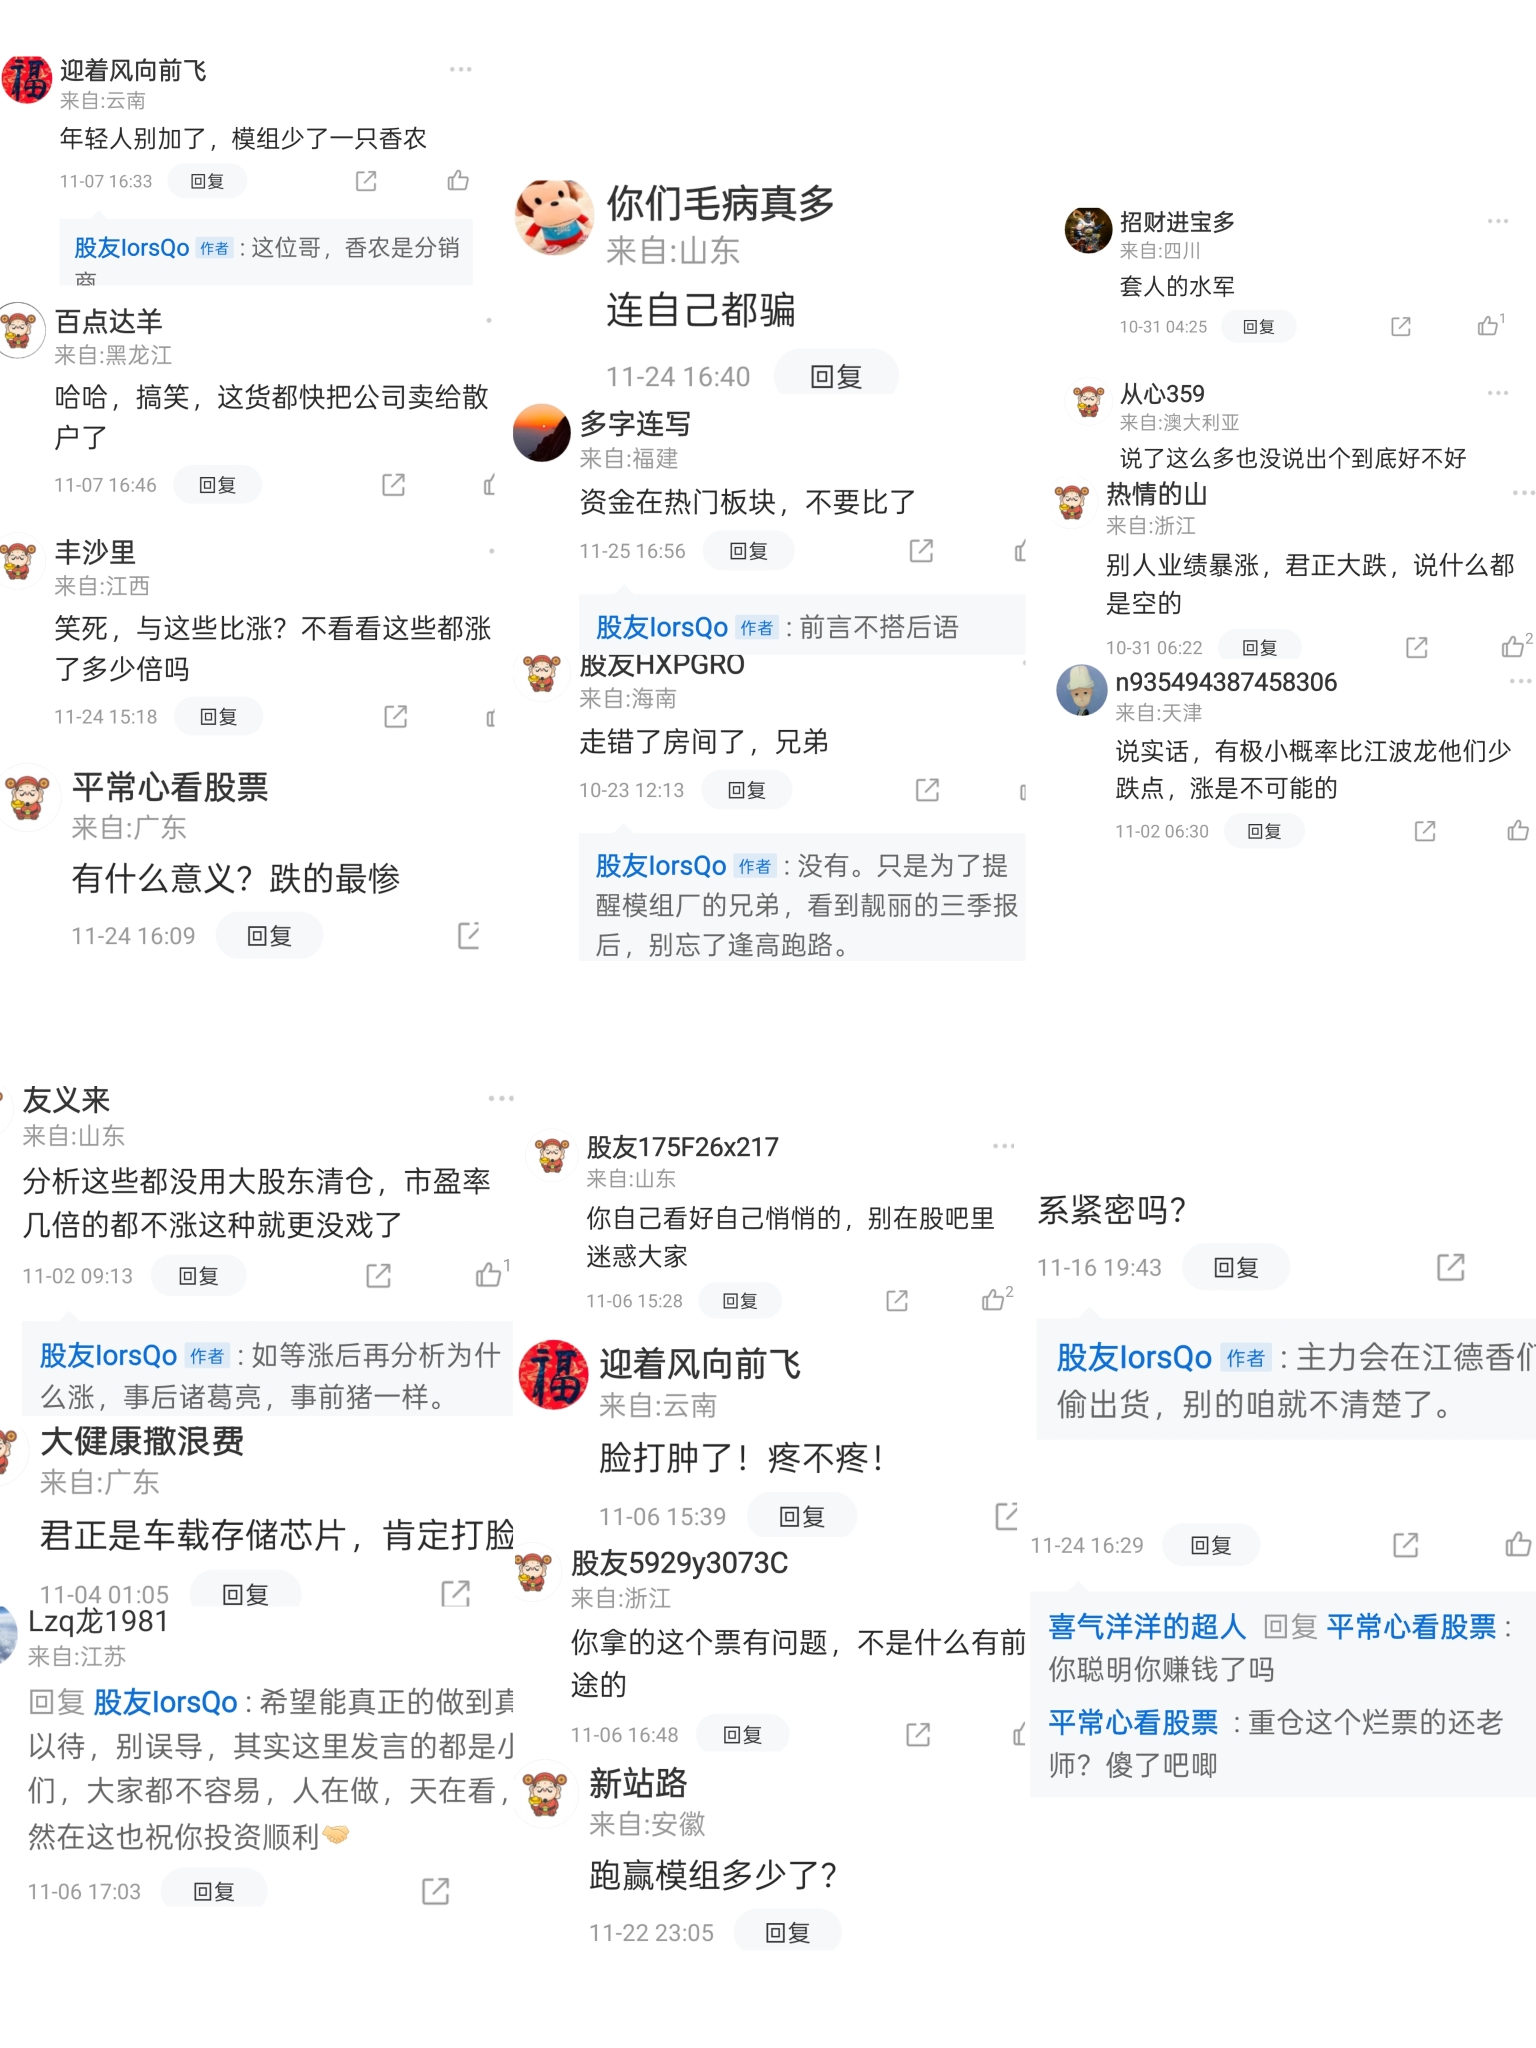The height and width of the screenshot is (2048, 1536).
Task: Share 多字连写's comment on 热门板块
Action: pyautogui.click(x=921, y=550)
